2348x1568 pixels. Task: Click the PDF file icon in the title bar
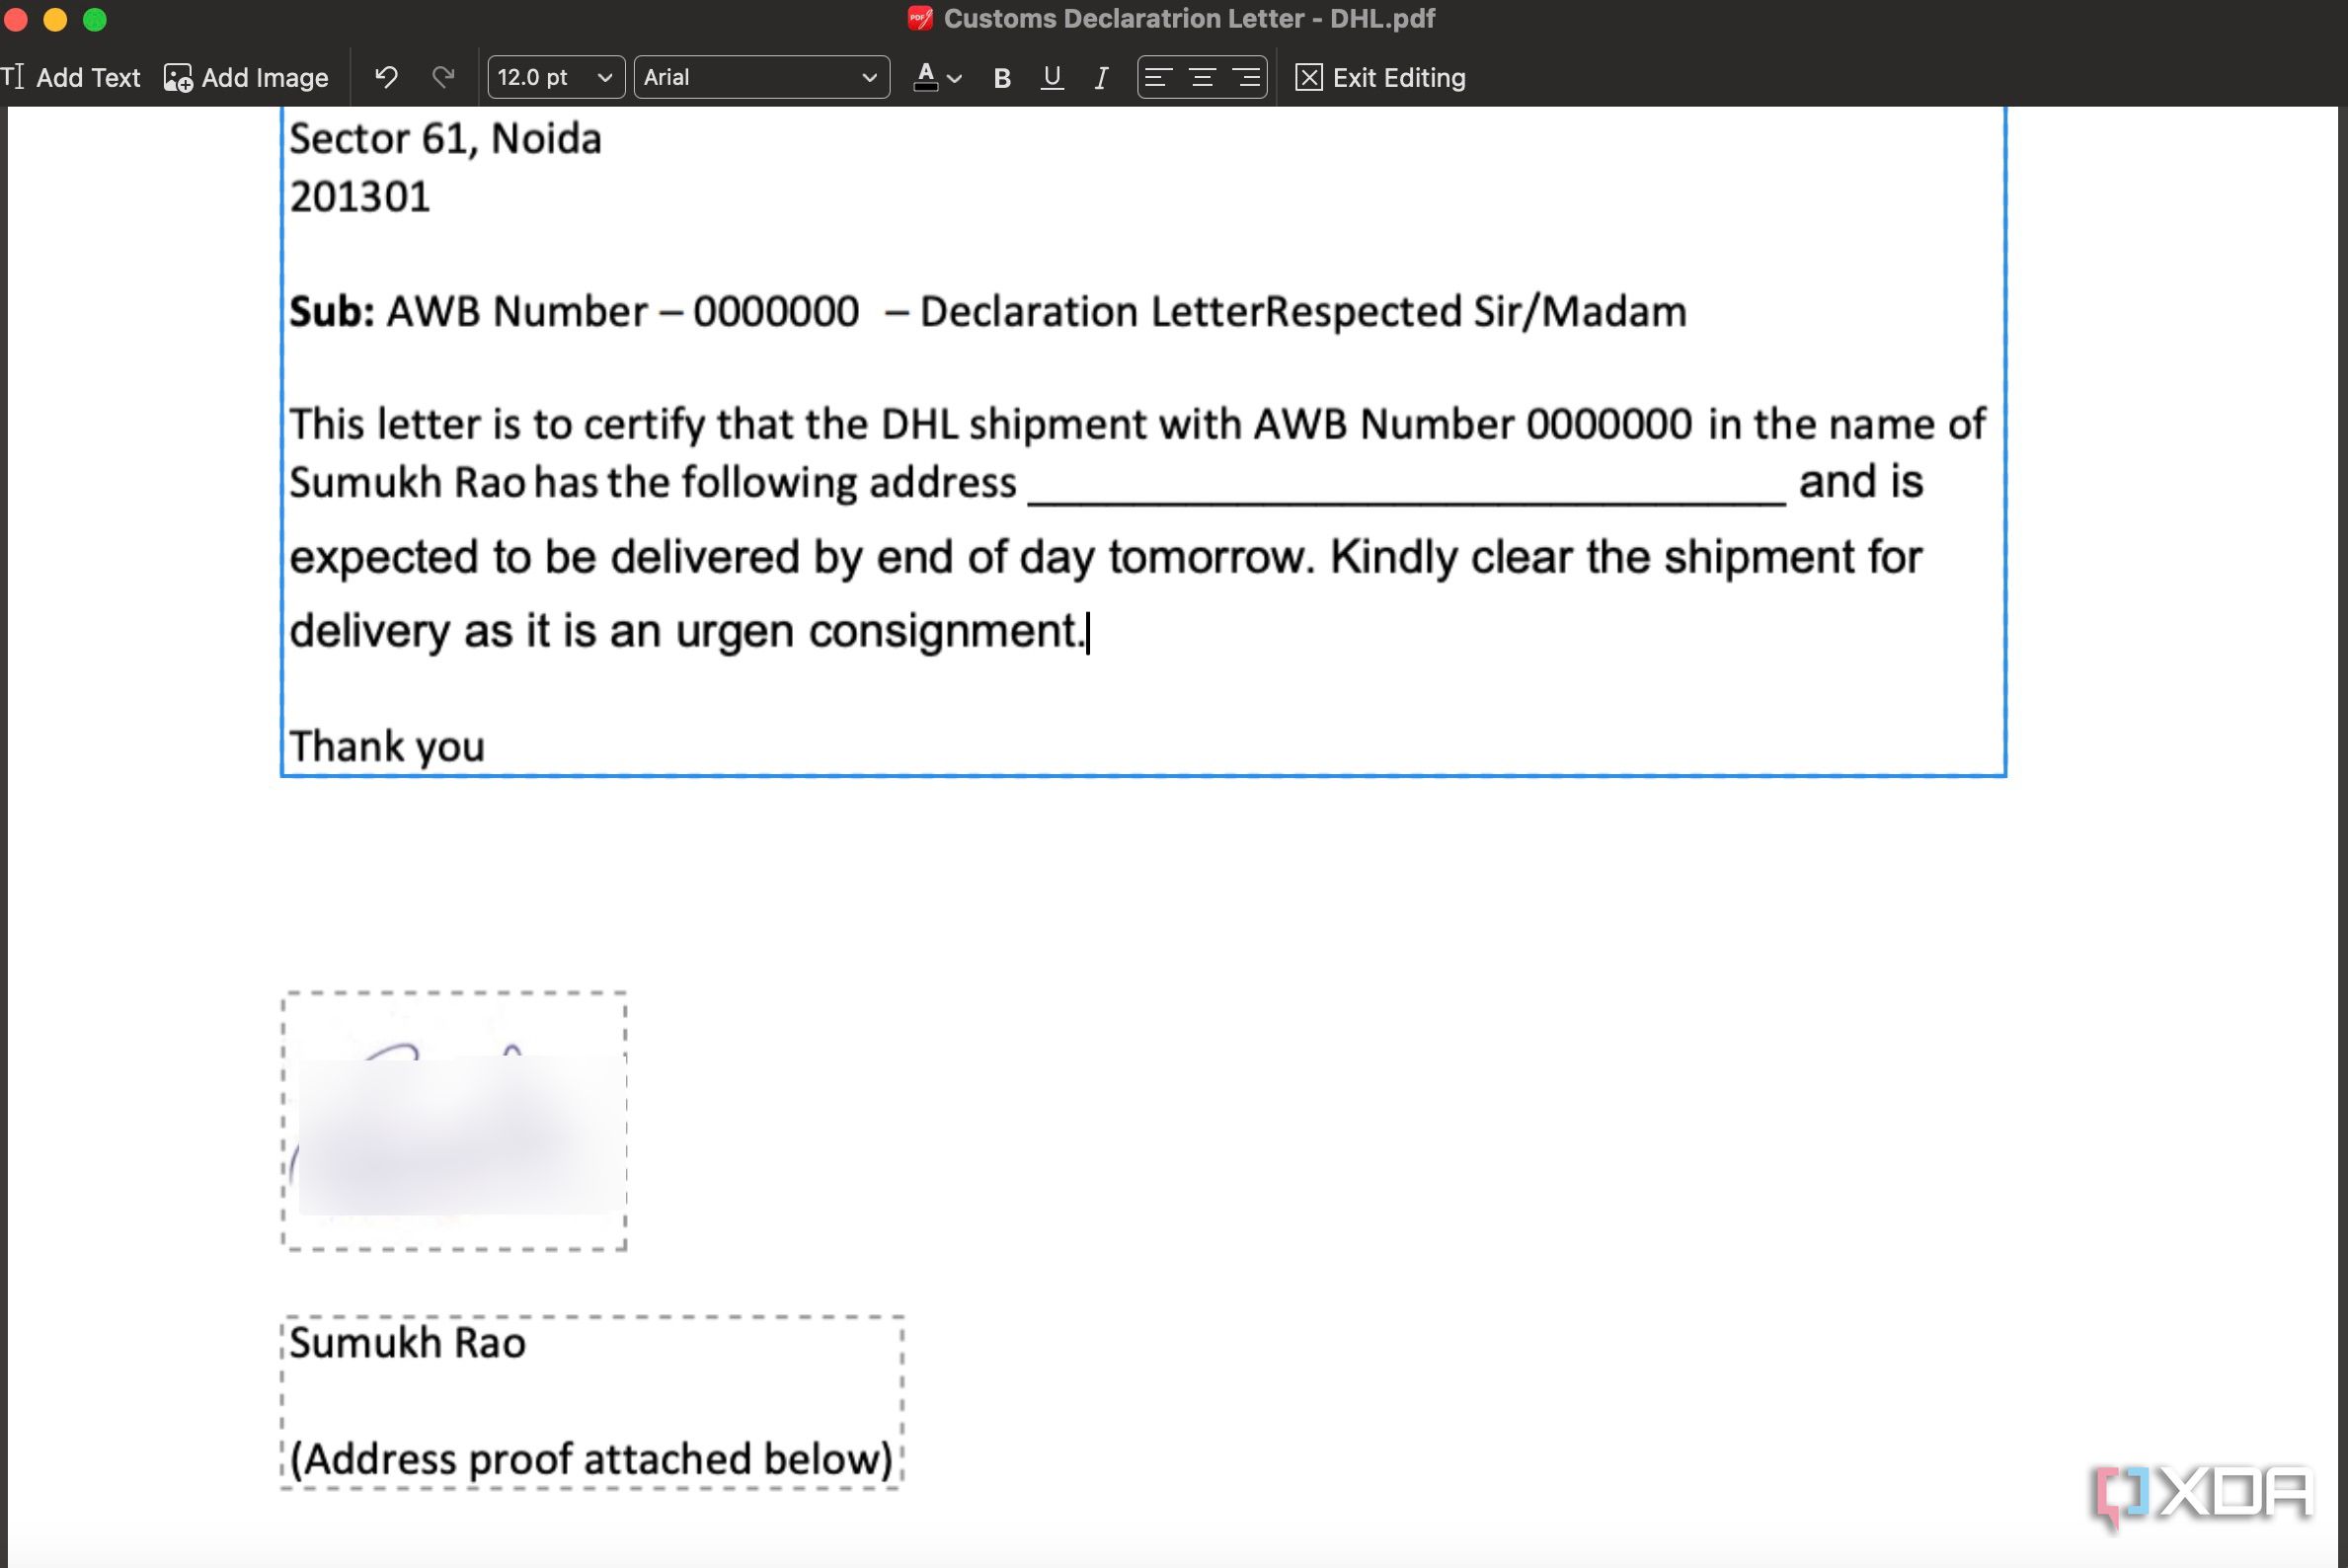(918, 18)
